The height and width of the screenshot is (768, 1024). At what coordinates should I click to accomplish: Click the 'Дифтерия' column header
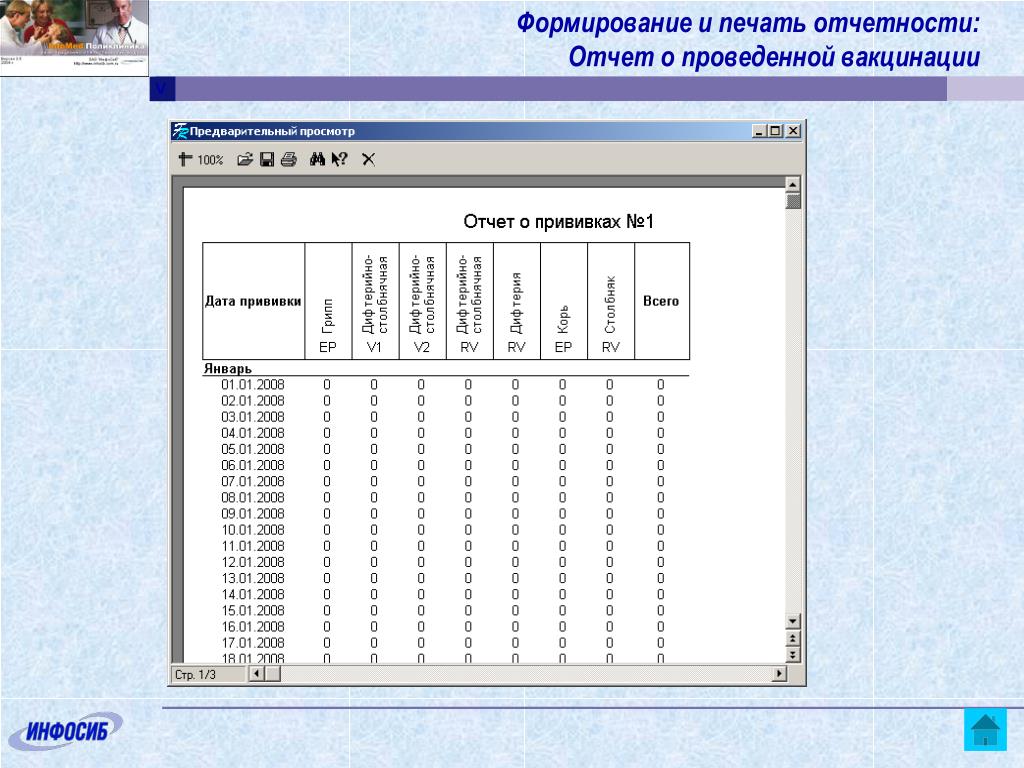tap(516, 303)
